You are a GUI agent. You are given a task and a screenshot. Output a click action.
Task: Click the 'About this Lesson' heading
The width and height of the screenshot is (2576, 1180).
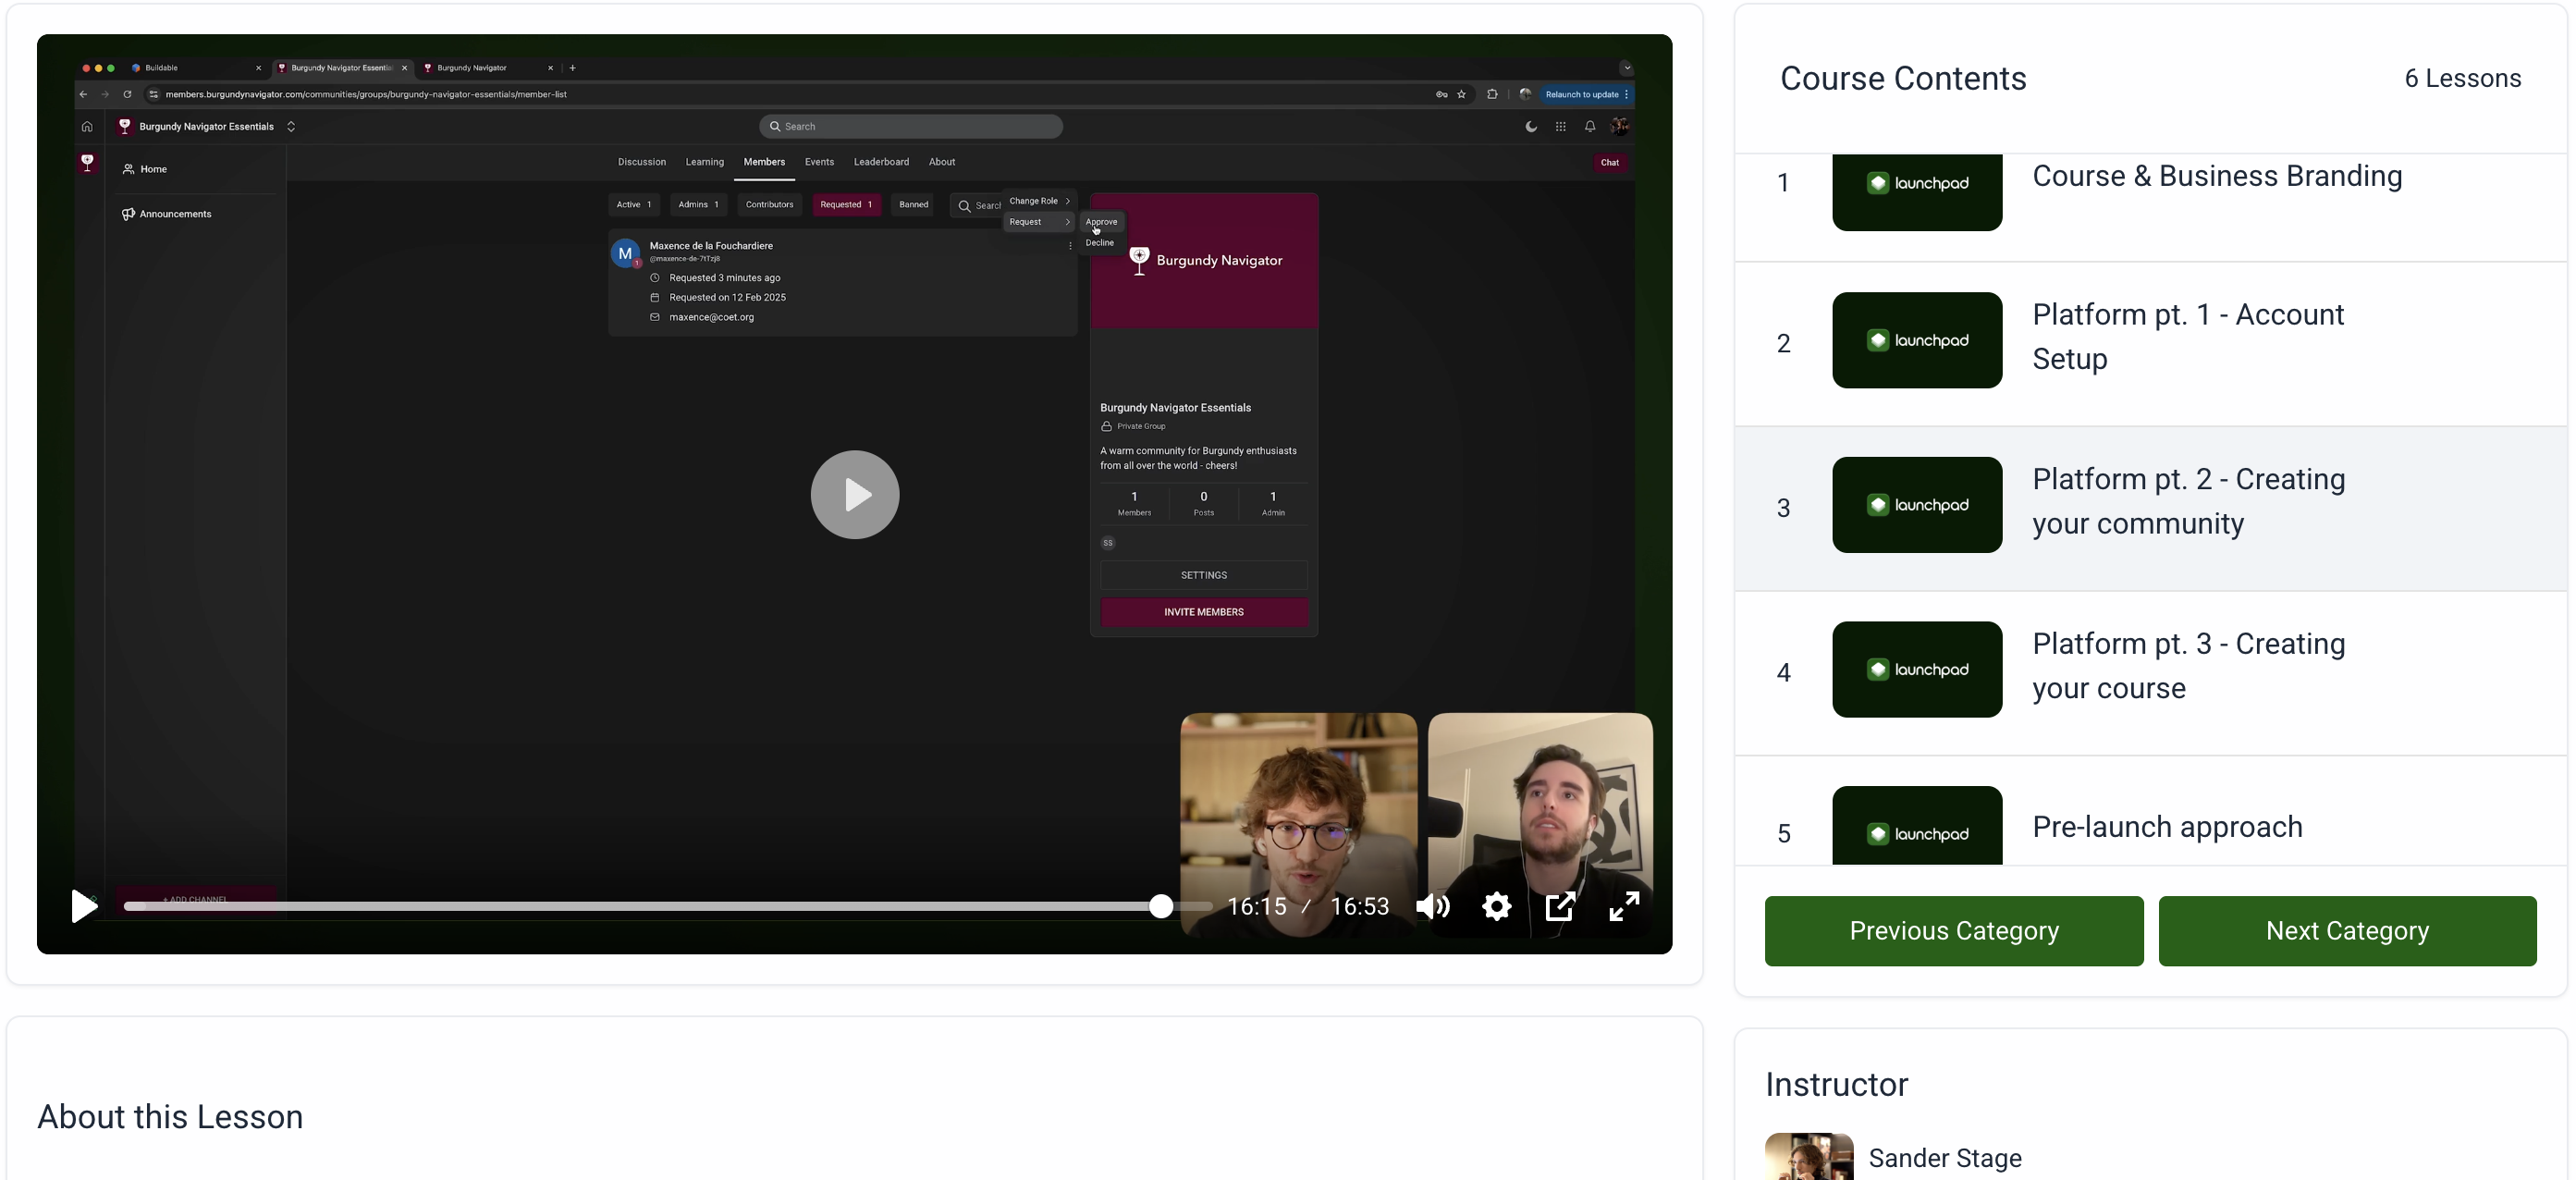(x=170, y=1116)
